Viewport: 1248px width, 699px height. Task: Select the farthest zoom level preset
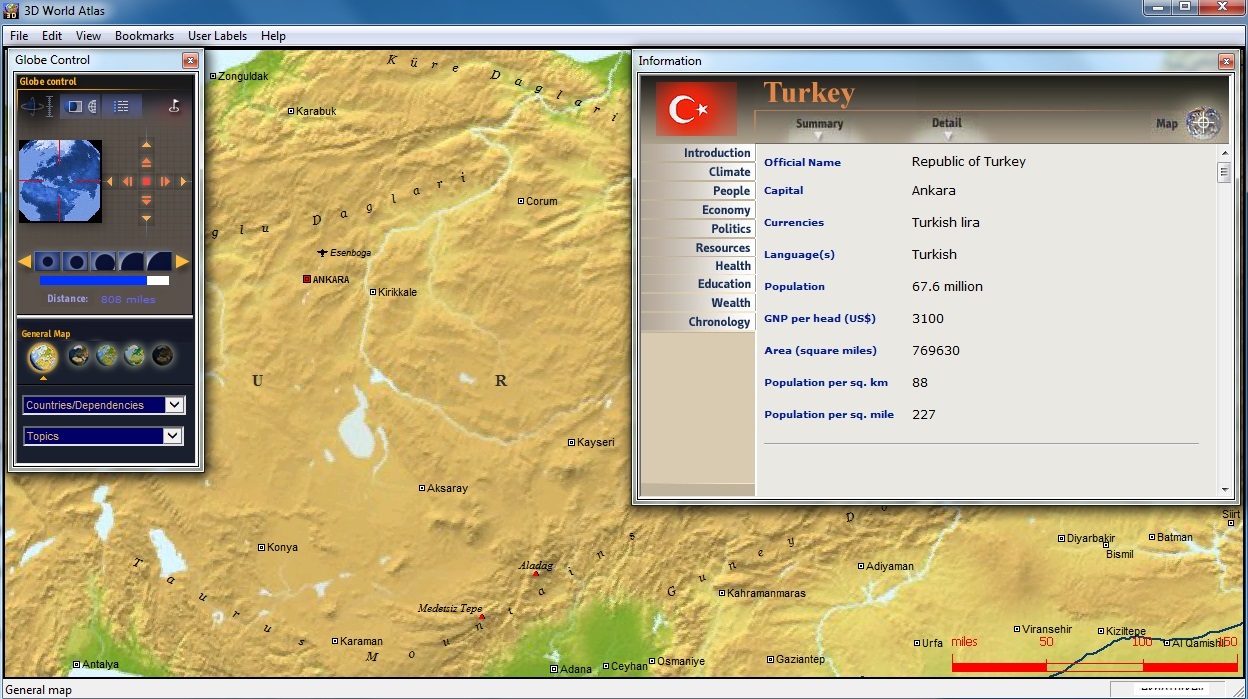[47, 262]
